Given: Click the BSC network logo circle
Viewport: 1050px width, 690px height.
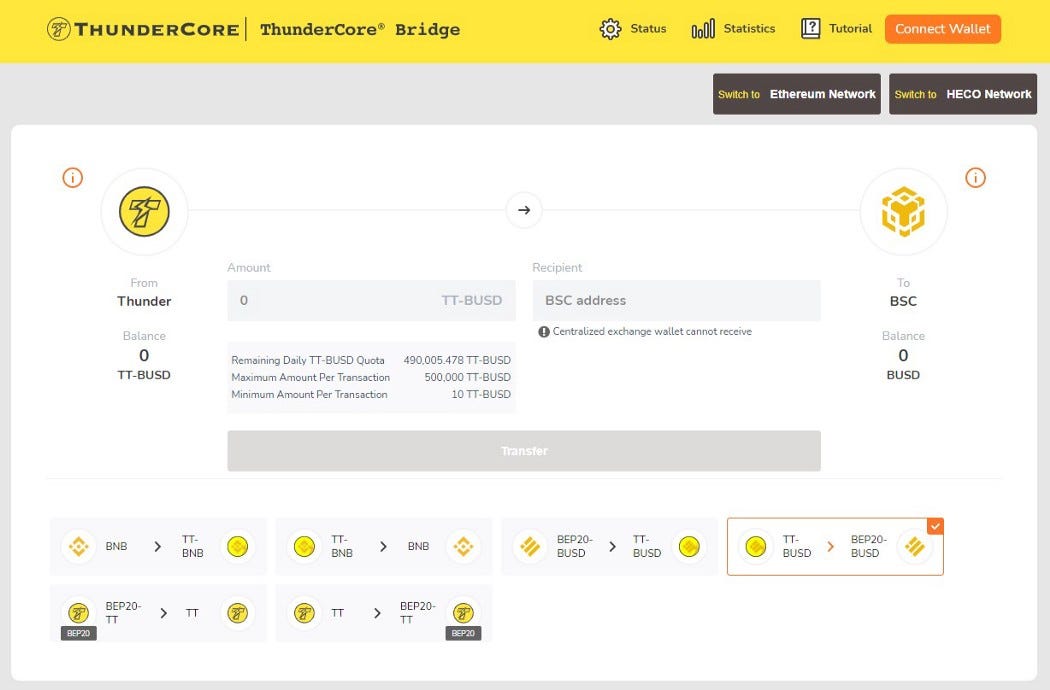Looking at the screenshot, I should click(x=903, y=211).
